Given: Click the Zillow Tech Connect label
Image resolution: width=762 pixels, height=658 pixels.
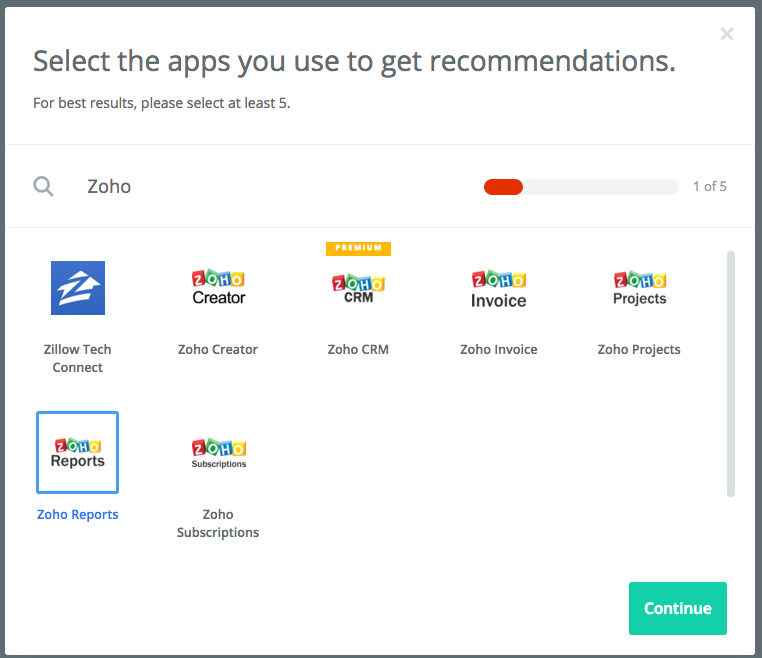Looking at the screenshot, I should point(78,358).
